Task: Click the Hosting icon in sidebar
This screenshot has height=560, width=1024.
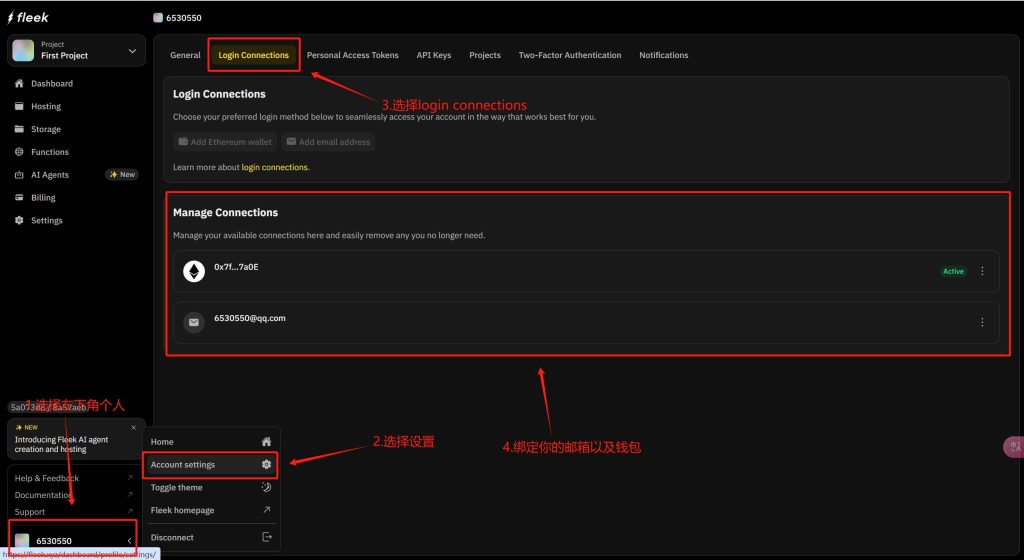Action: (x=19, y=106)
